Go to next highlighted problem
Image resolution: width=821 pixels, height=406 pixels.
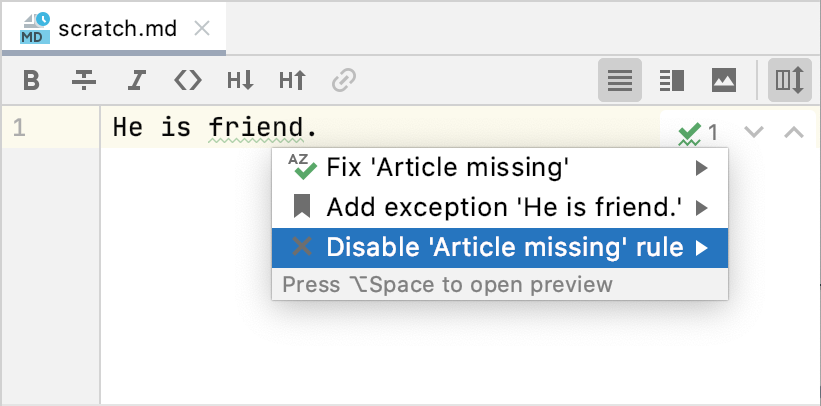coord(755,132)
